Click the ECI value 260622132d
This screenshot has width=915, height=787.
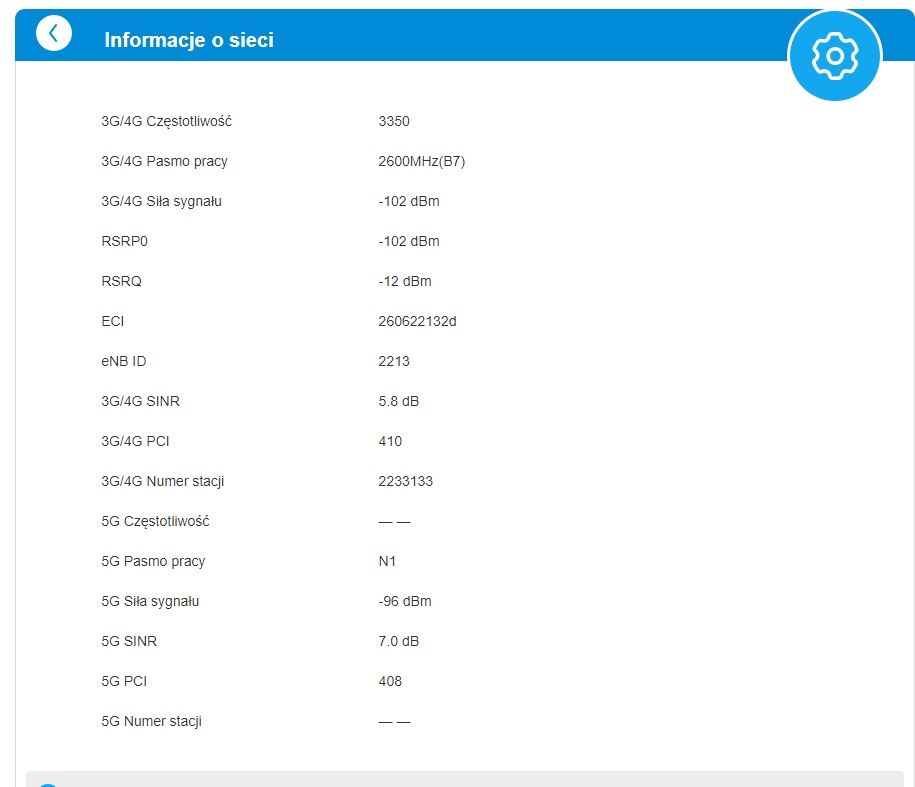419,321
